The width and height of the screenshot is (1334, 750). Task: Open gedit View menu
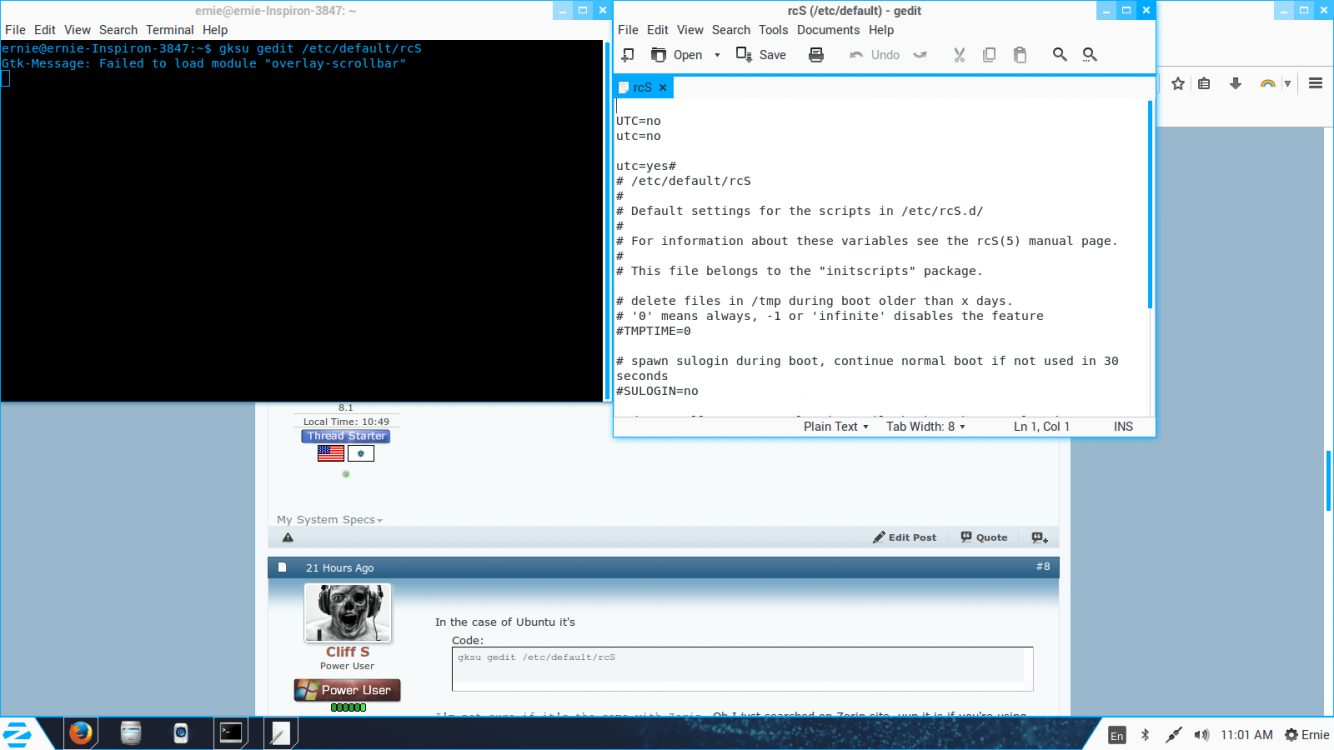[690, 30]
